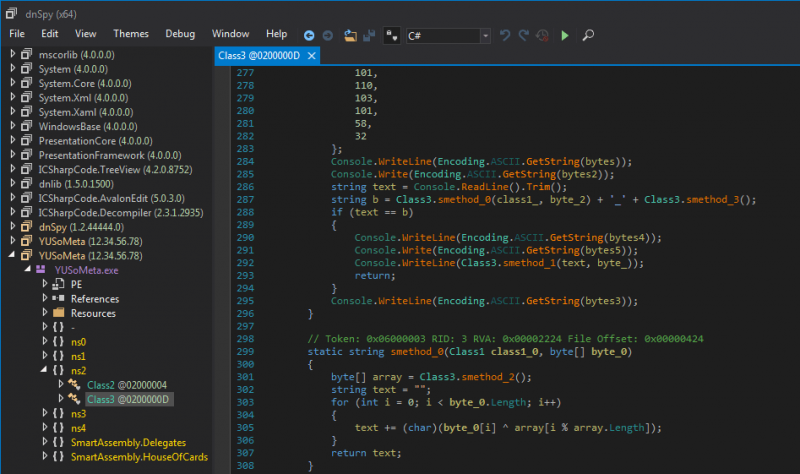Click the navigate forward arrow icon

(x=327, y=35)
